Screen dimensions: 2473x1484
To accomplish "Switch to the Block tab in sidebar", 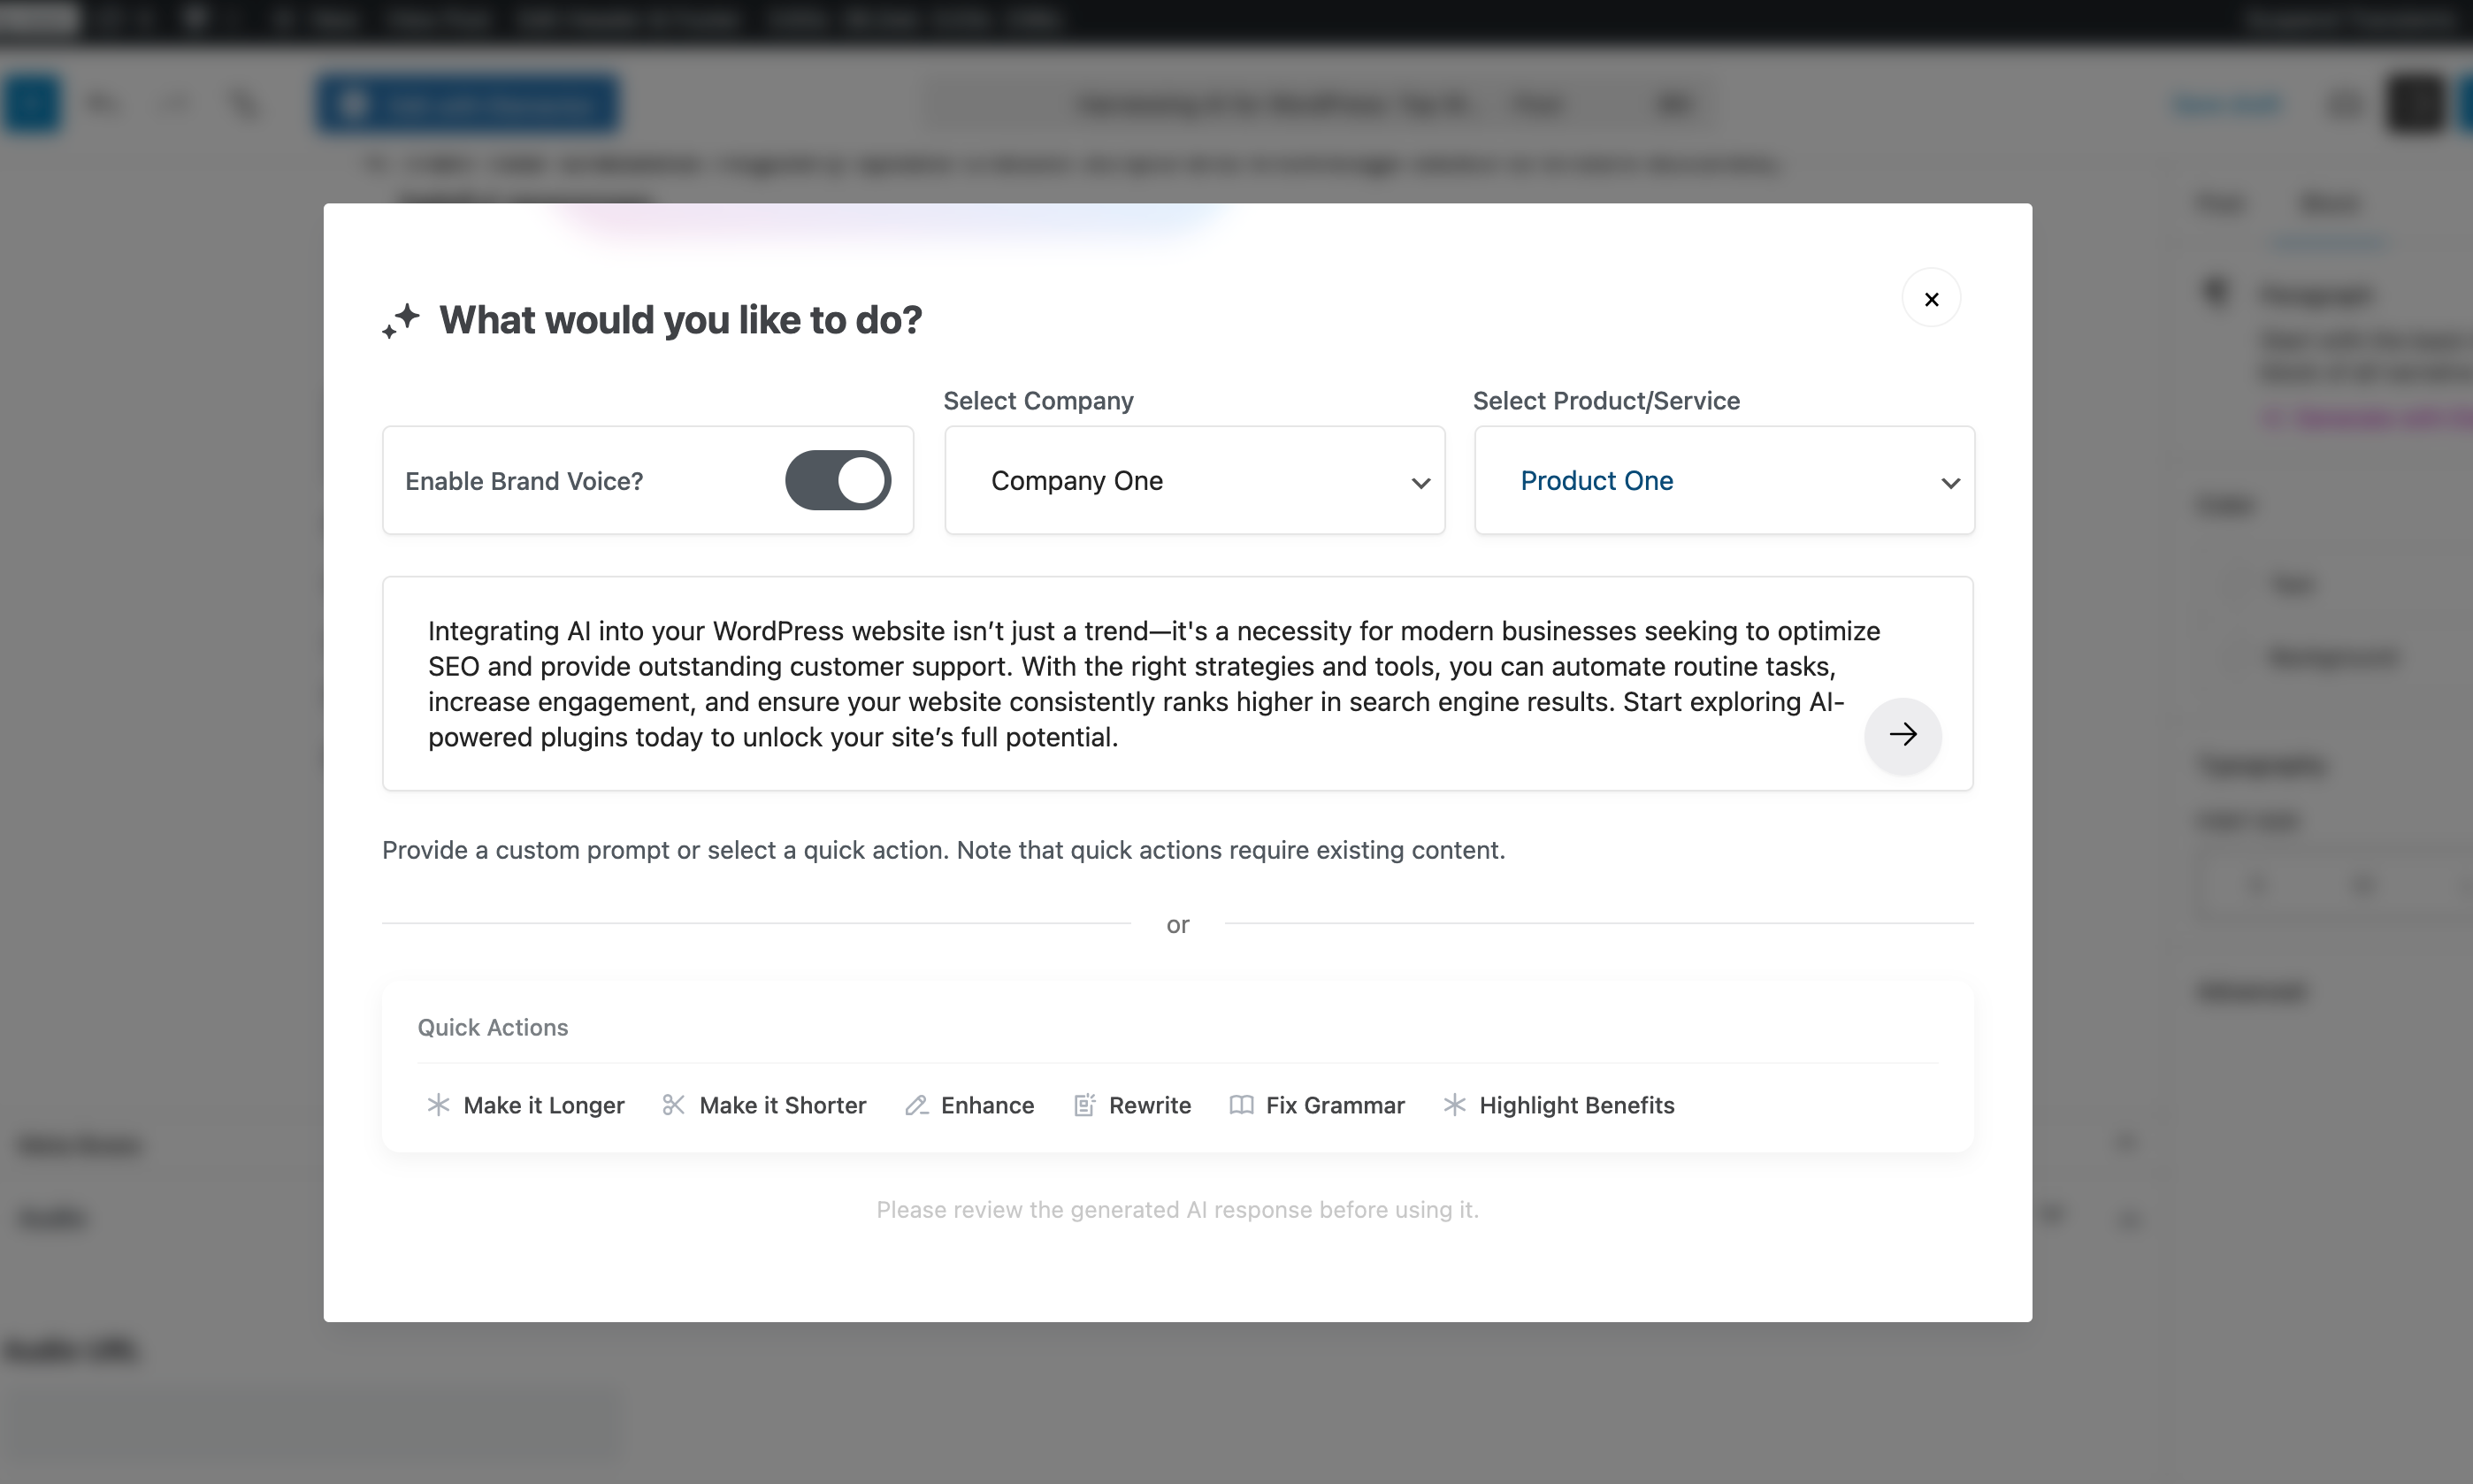I will [2328, 203].
